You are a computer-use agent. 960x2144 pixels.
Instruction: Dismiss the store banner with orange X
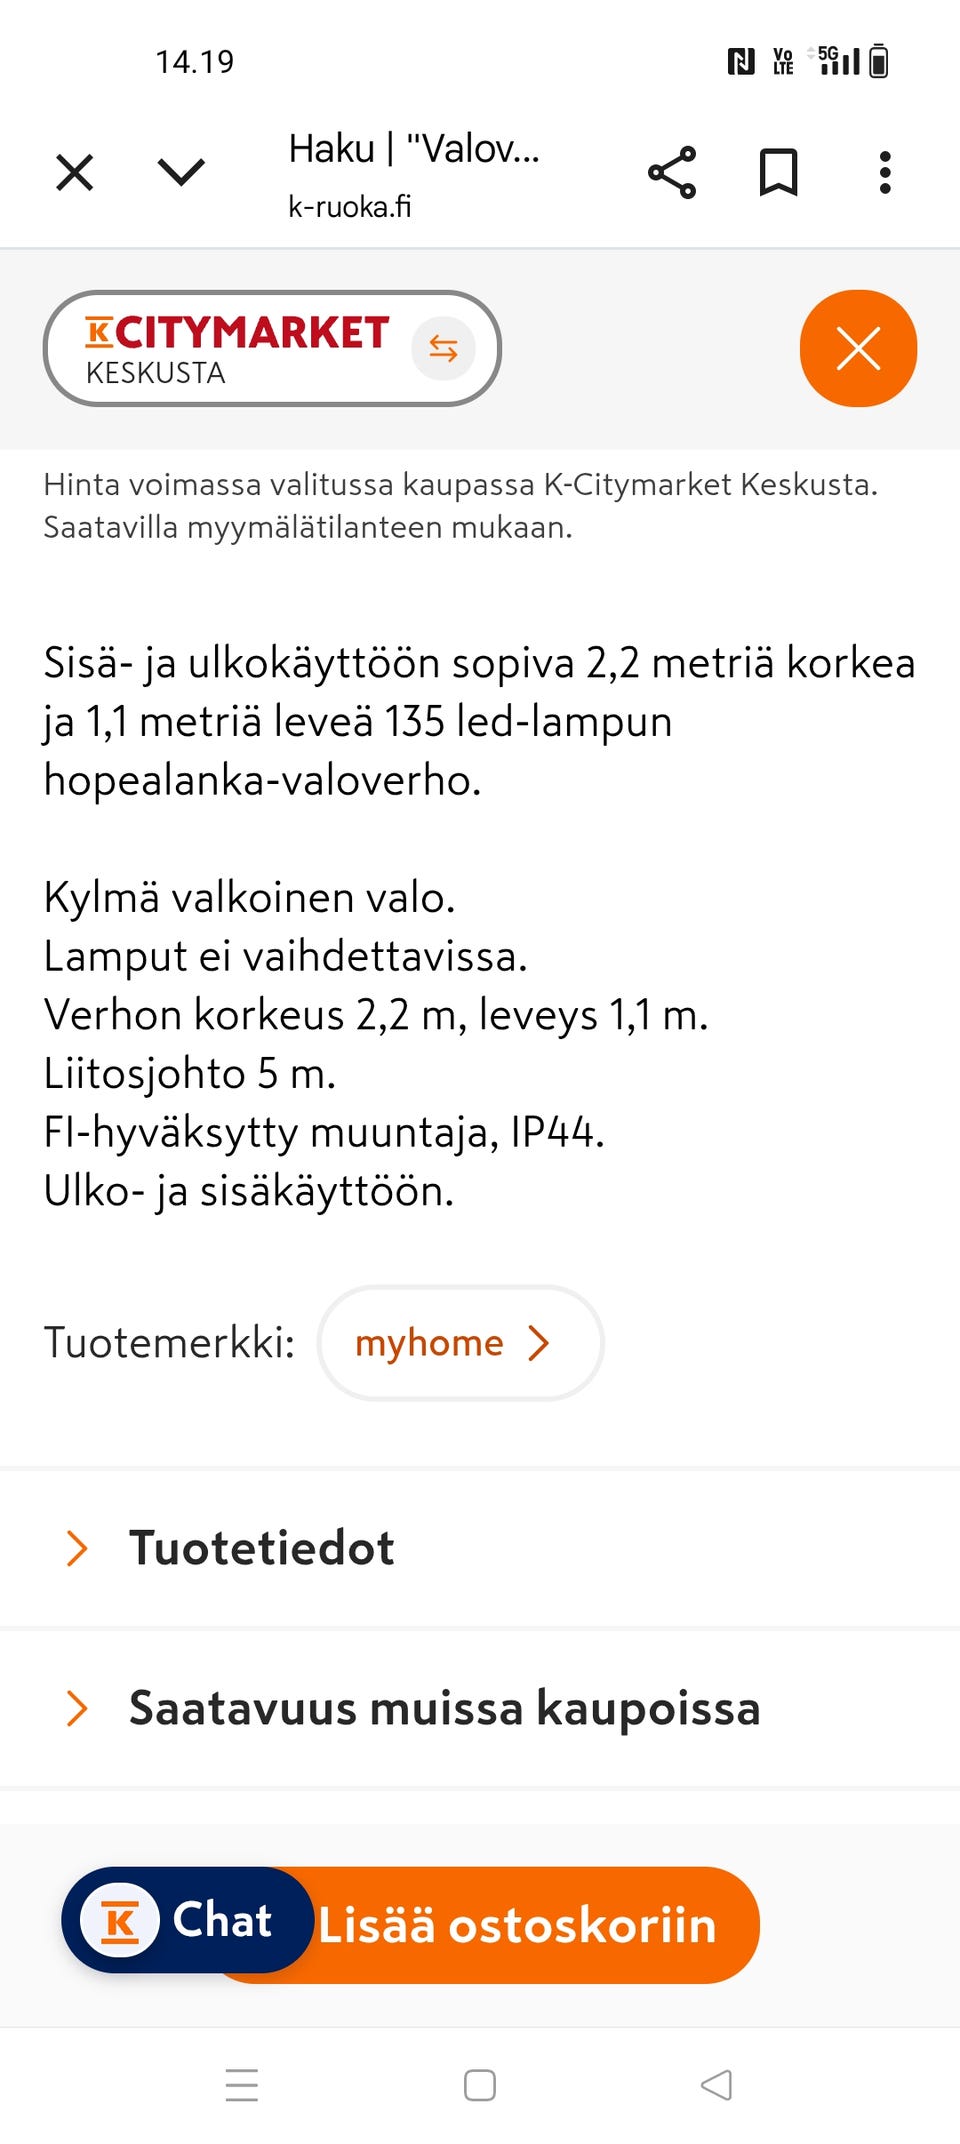858,348
